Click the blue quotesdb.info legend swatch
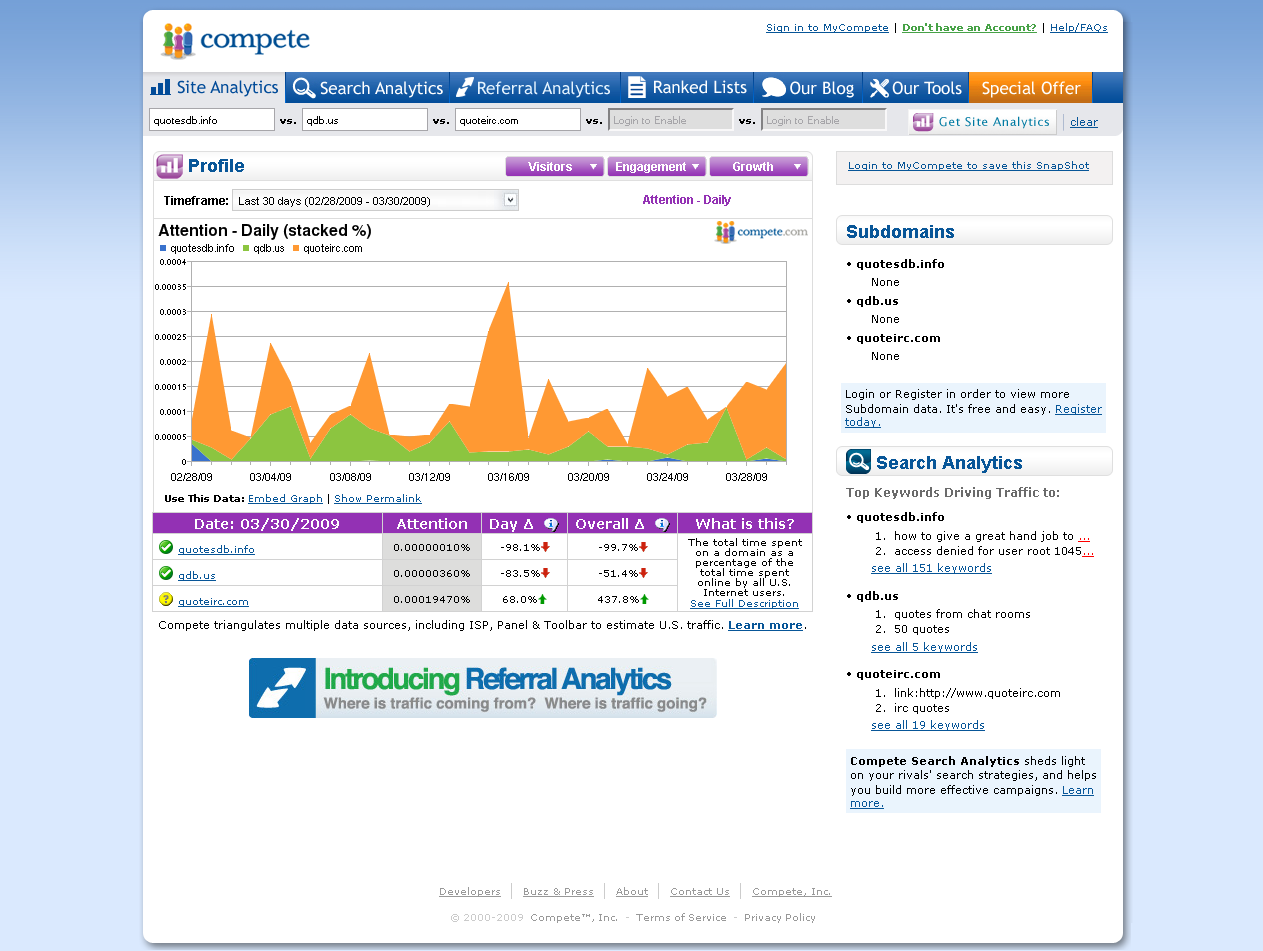 coord(163,249)
